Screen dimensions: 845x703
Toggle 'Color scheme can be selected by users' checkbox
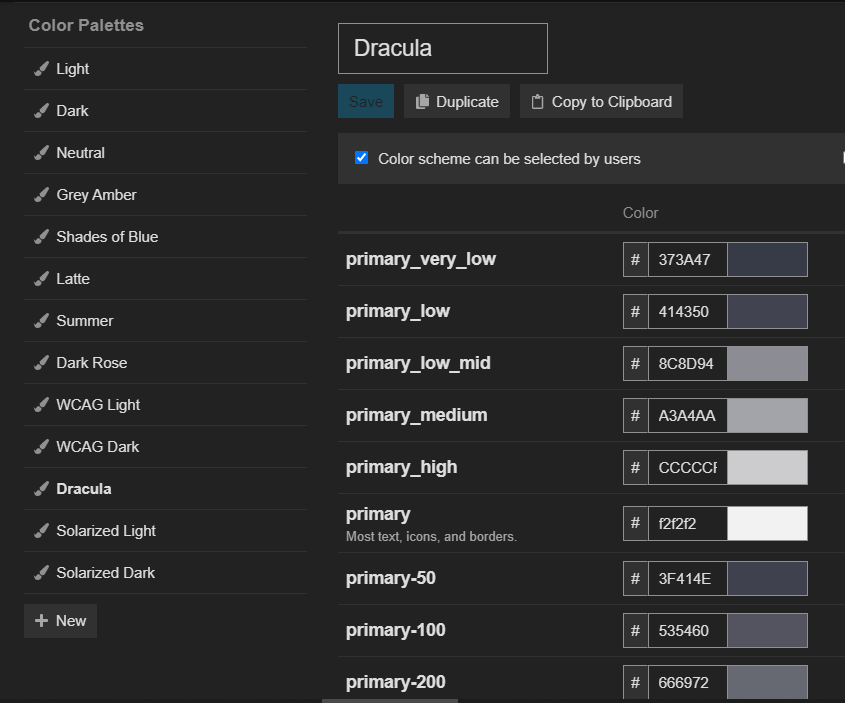pyautogui.click(x=362, y=158)
